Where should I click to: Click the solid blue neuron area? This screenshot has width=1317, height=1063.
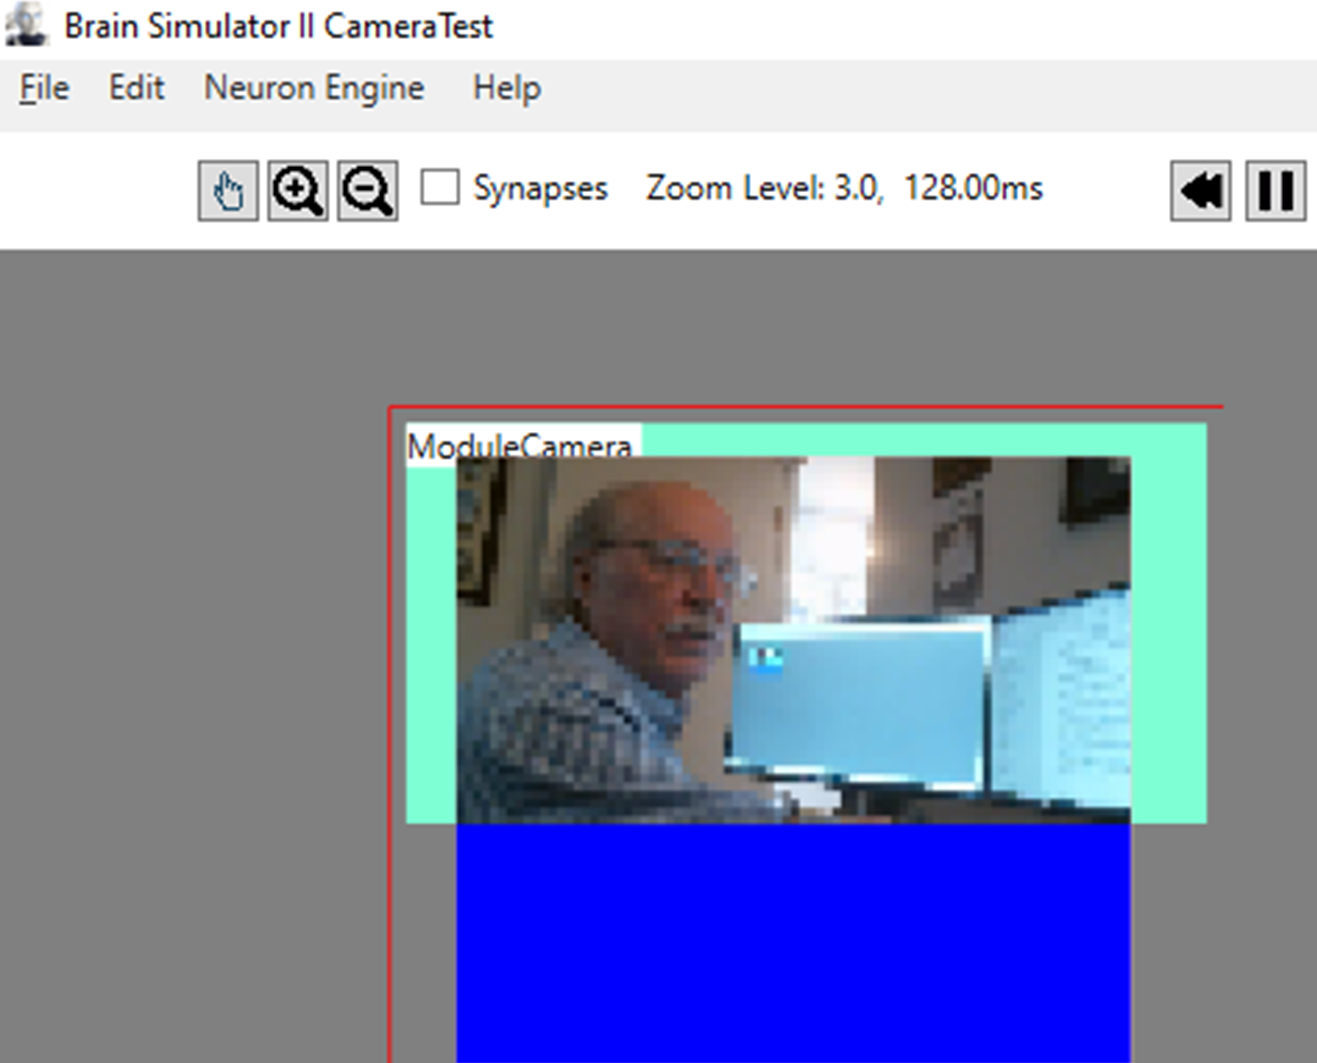click(x=794, y=943)
